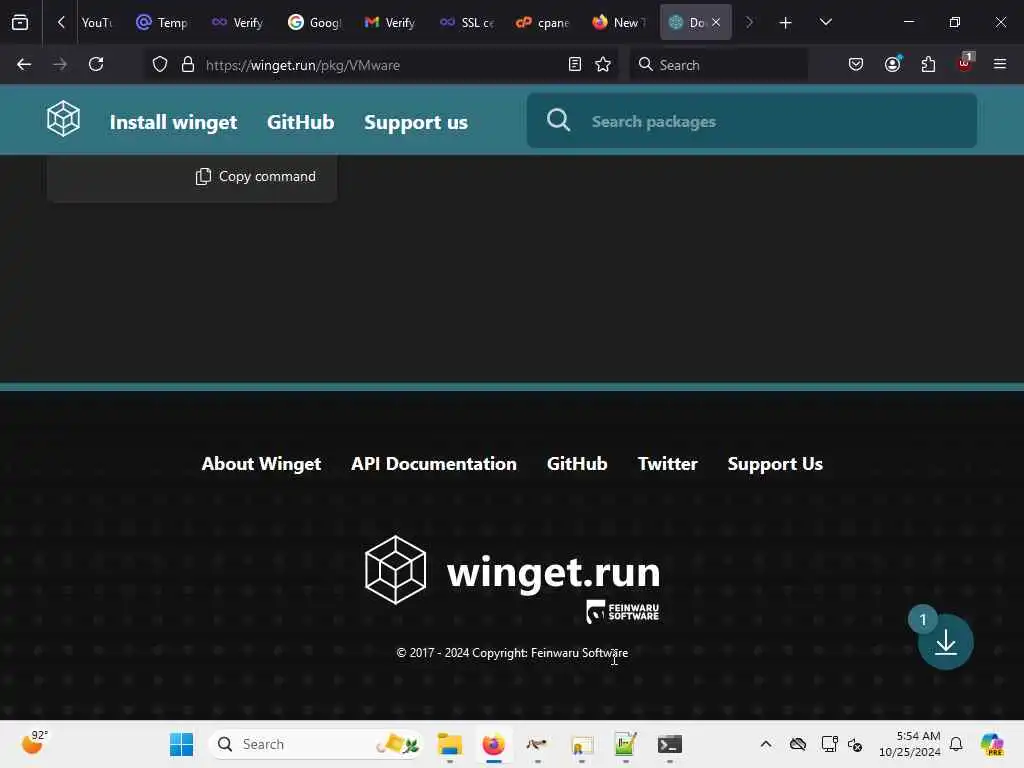Open the Windows Start menu

pos(182,744)
